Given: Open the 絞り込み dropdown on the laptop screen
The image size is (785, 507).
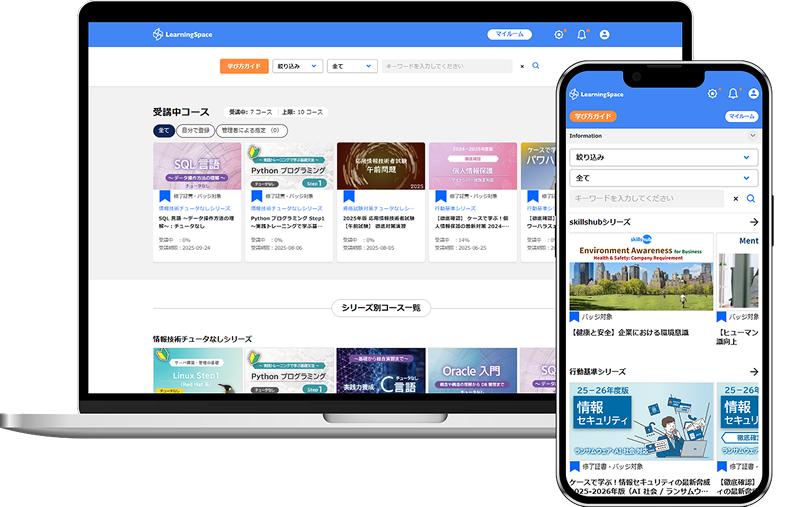Looking at the screenshot, I should tap(297, 66).
